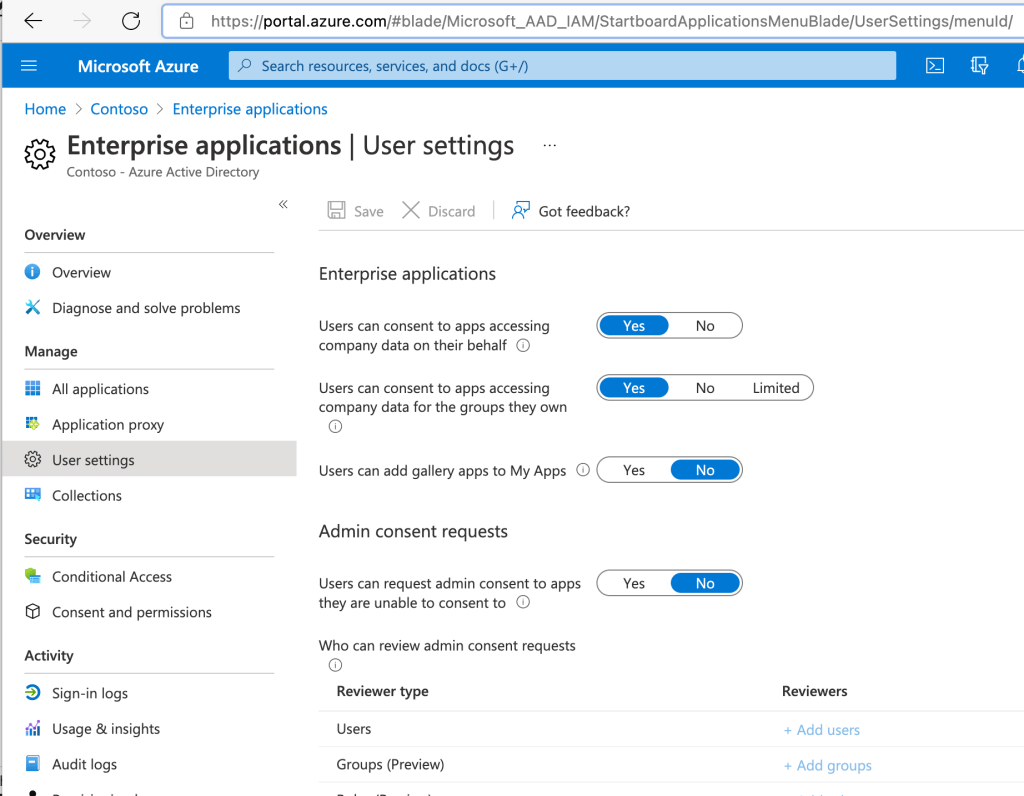The image size is (1024, 796).
Task: Click info icon under Who can review requests
Action: click(335, 665)
